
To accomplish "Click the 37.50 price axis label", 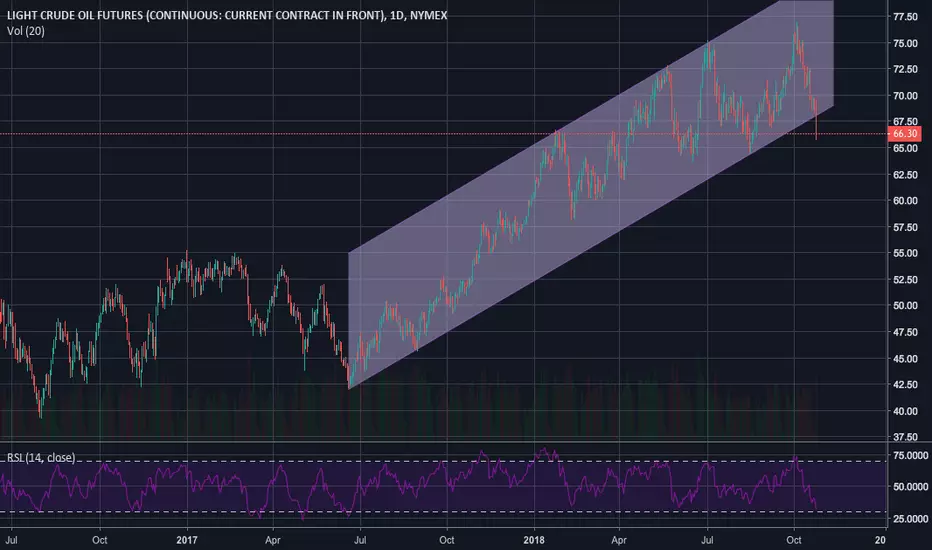I will point(905,436).
